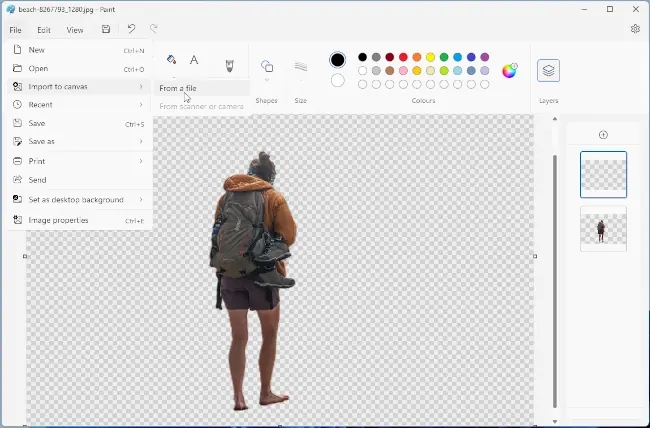The height and width of the screenshot is (428, 650).
Task: Expand the Recent submenu arrow
Action: [x=141, y=105]
